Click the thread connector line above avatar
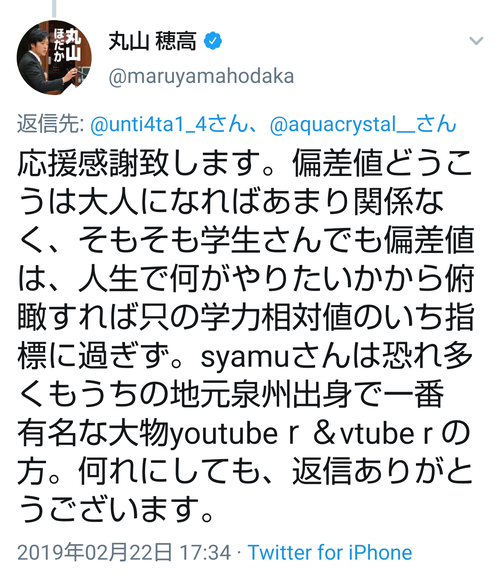Viewport: 500px width, 577px height. tap(54, 8)
